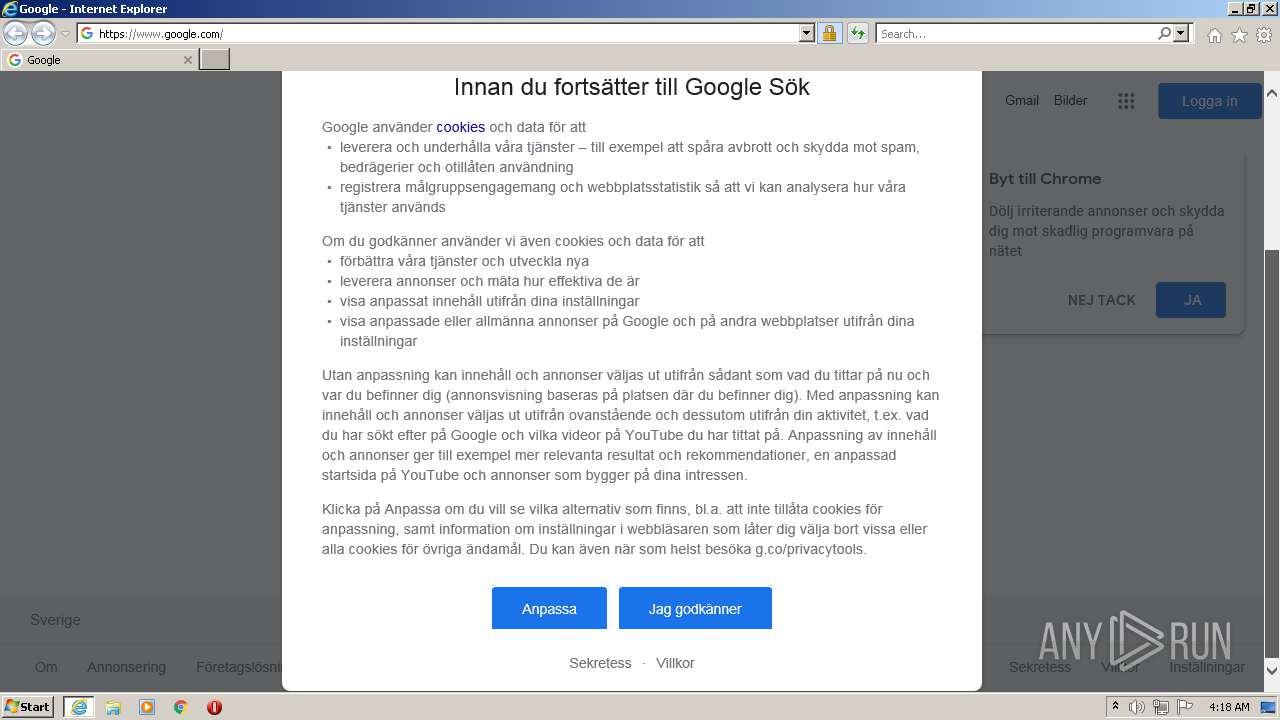Click the 4:18 AM system clock
The width and height of the screenshot is (1280, 720).
tap(1229, 707)
